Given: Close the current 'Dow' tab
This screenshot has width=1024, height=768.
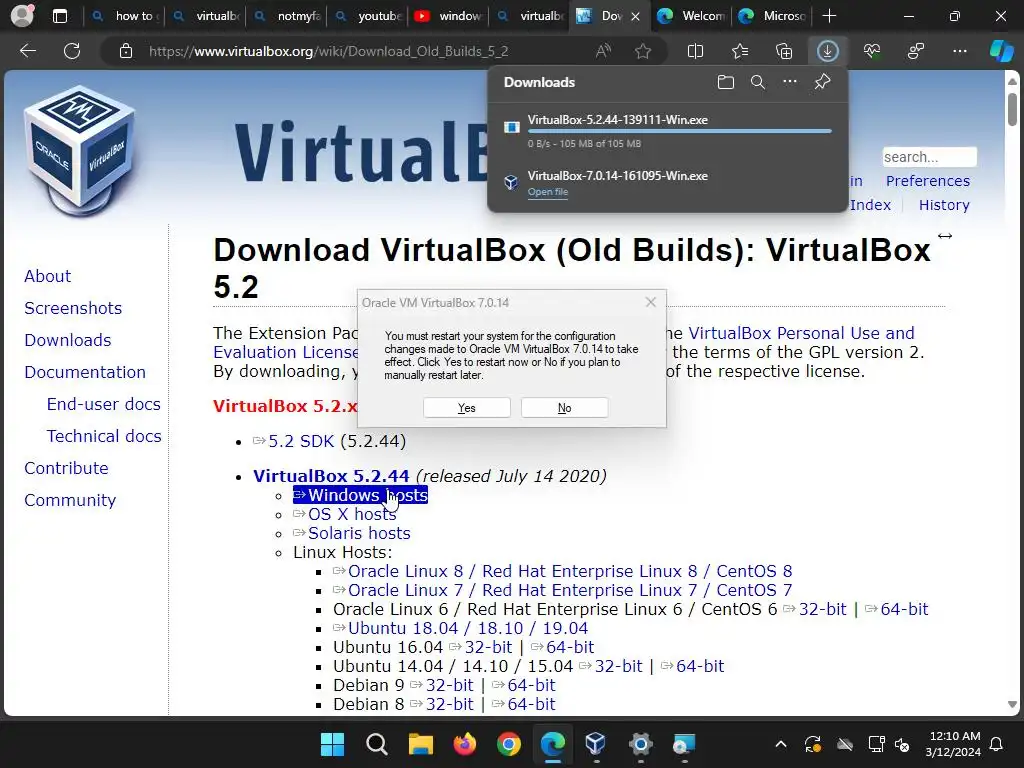Looking at the screenshot, I should click(635, 16).
